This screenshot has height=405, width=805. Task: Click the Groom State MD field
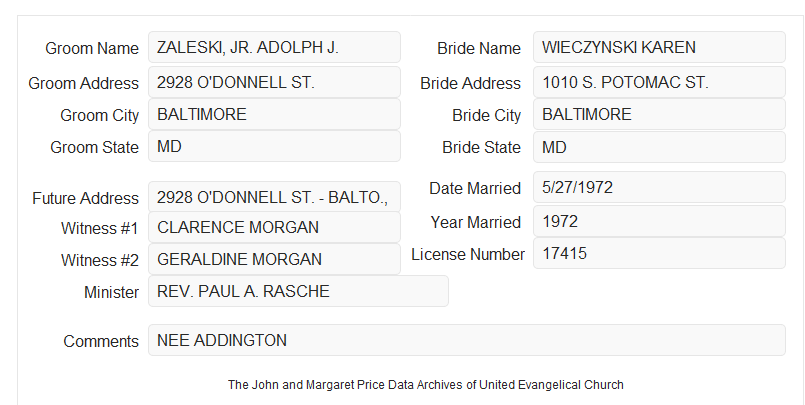click(274, 146)
